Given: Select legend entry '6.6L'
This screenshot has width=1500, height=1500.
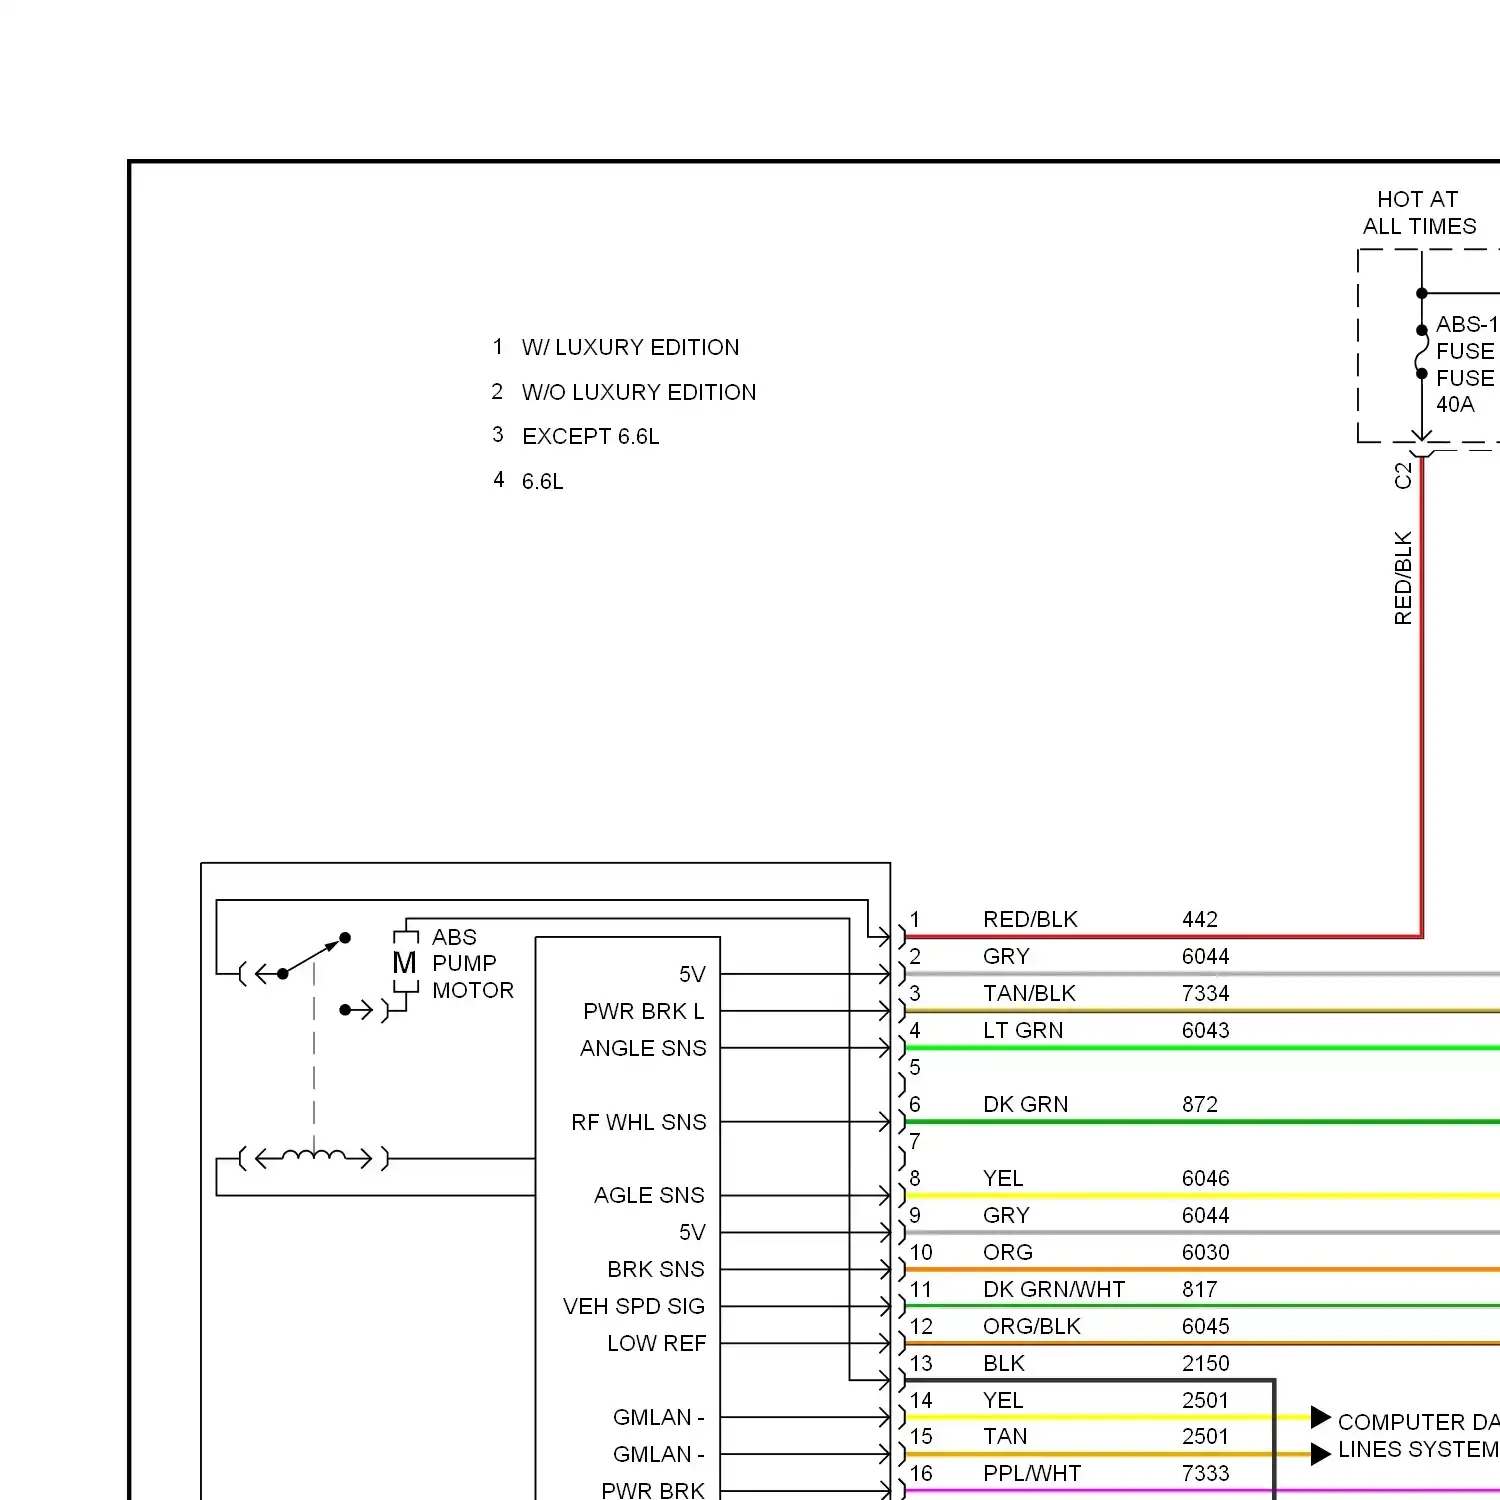Looking at the screenshot, I should click(x=542, y=481).
